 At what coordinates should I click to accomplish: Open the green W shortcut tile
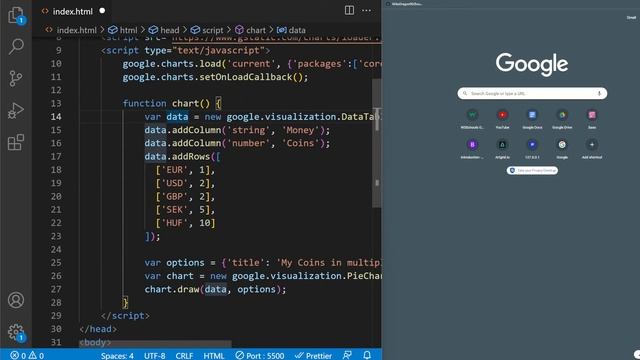click(472, 119)
